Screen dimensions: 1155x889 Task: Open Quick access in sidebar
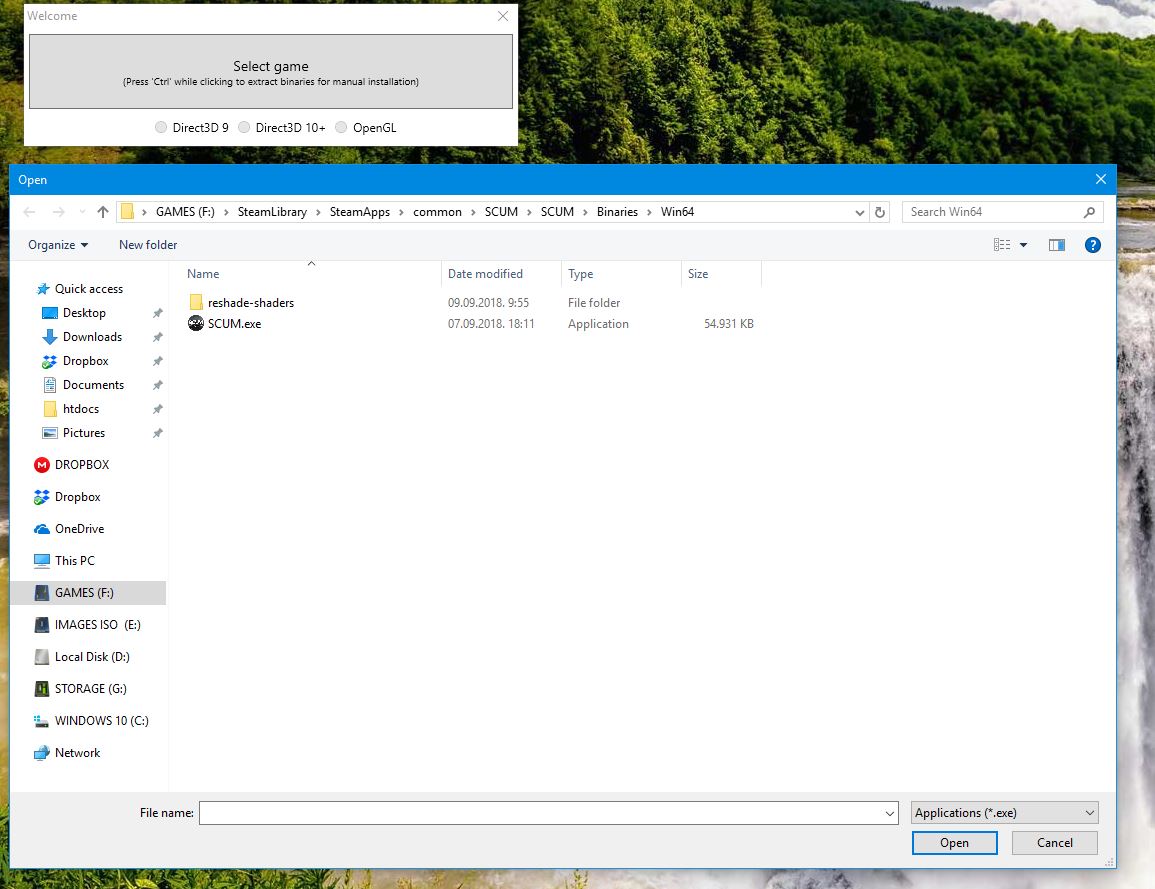pyautogui.click(x=88, y=289)
